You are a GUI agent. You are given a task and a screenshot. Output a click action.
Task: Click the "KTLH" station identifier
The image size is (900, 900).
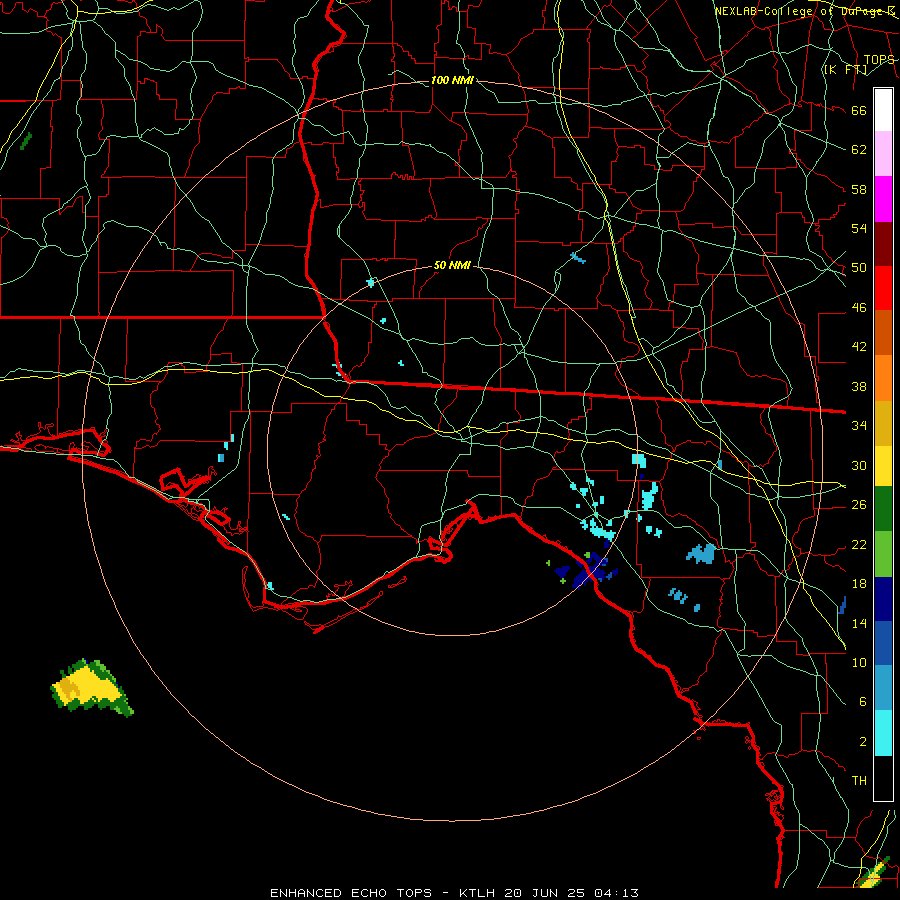tap(476, 893)
